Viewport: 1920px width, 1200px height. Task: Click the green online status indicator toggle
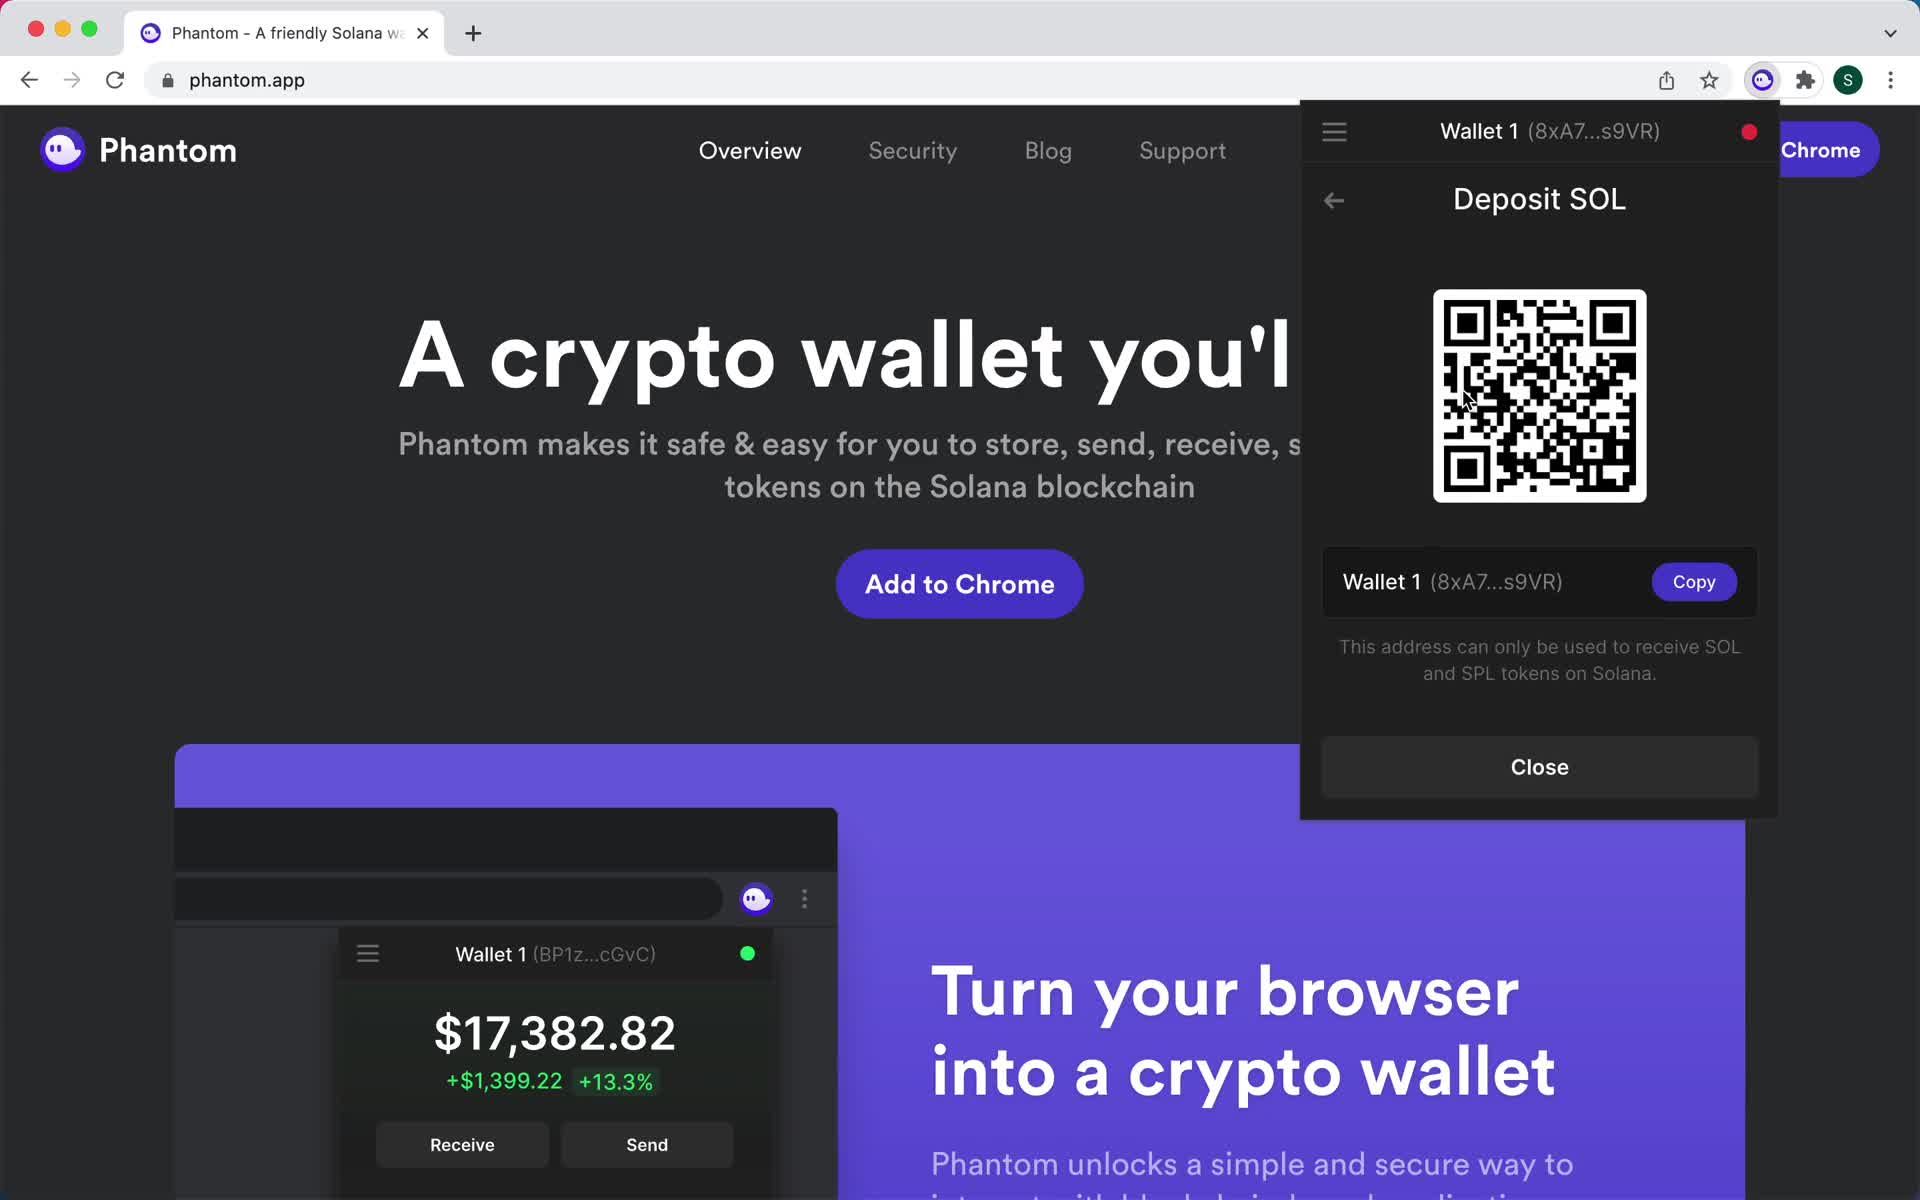pyautogui.click(x=746, y=954)
